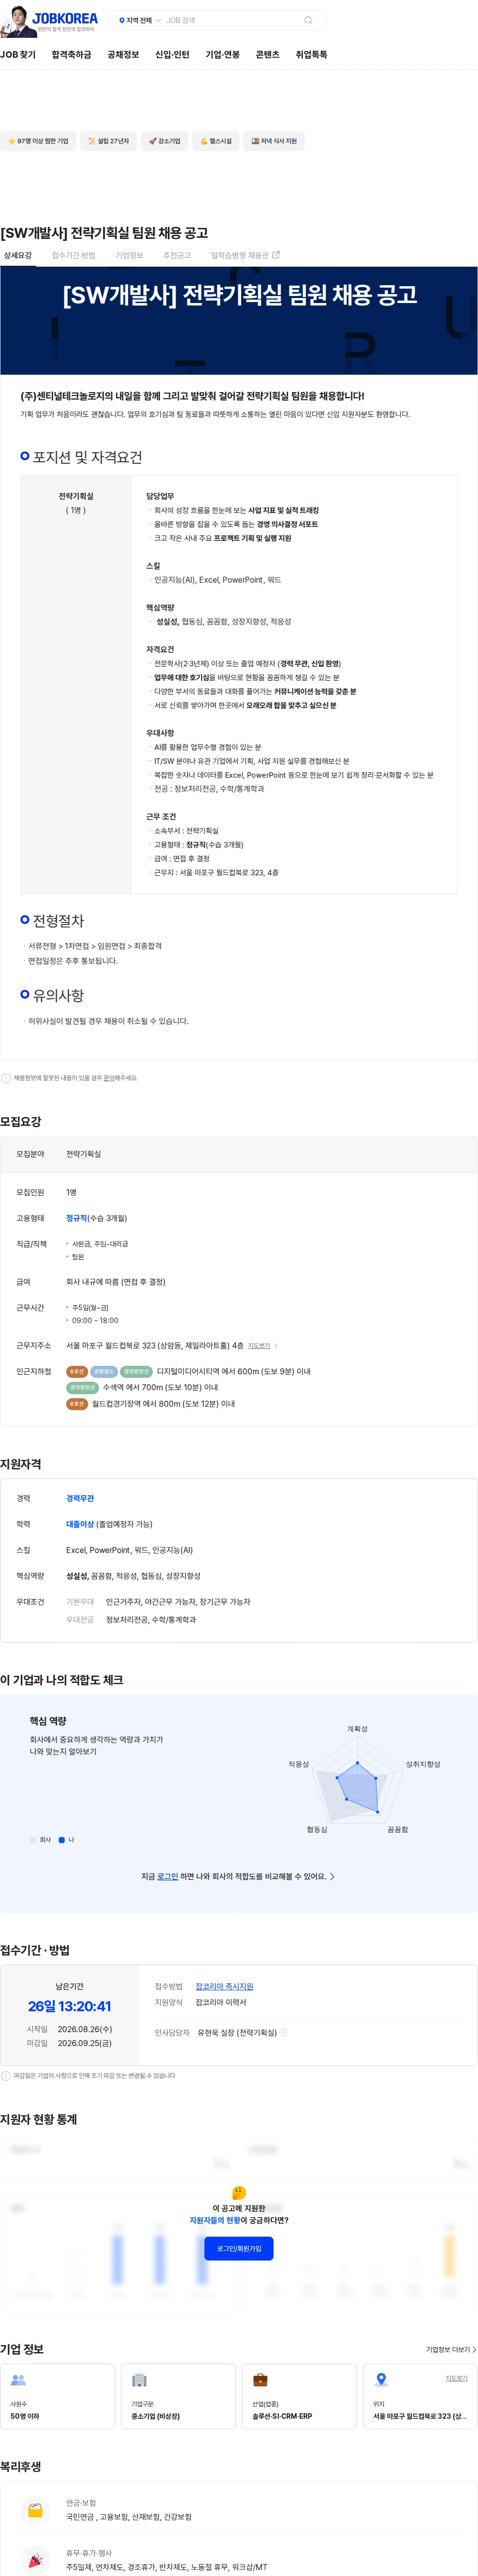The image size is (478, 2576).
Task: Open the 잡코리아 즉시지원 link
Action: (224, 1986)
